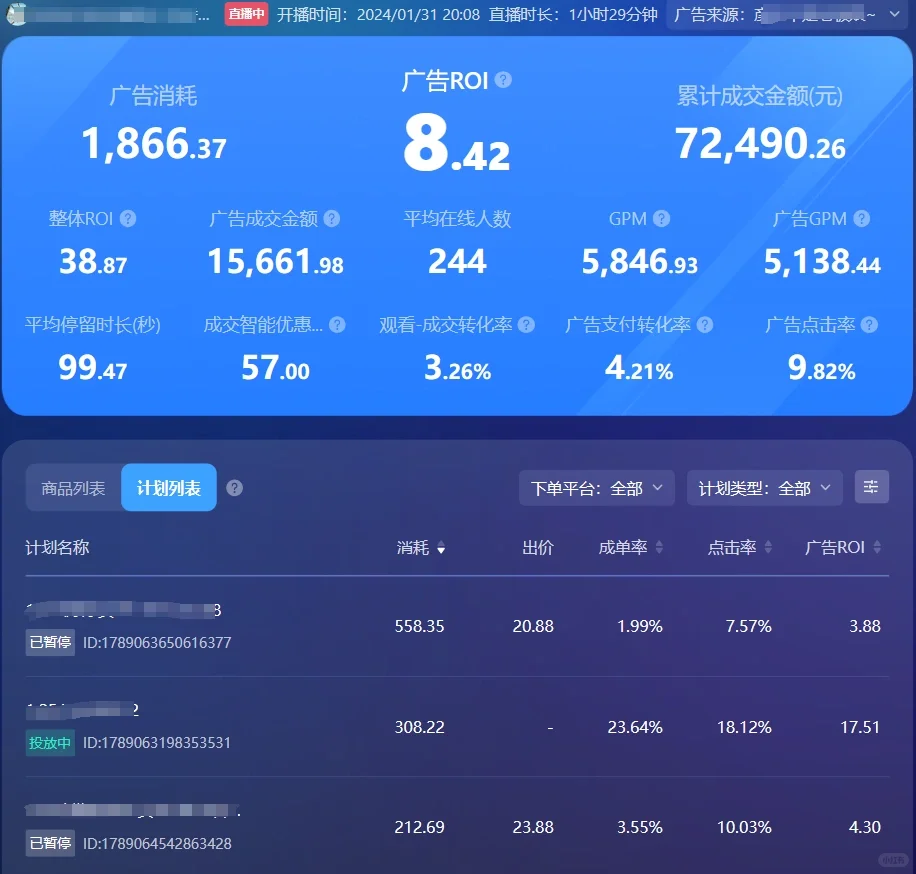Click the question icon next to GPM

(x=661, y=219)
